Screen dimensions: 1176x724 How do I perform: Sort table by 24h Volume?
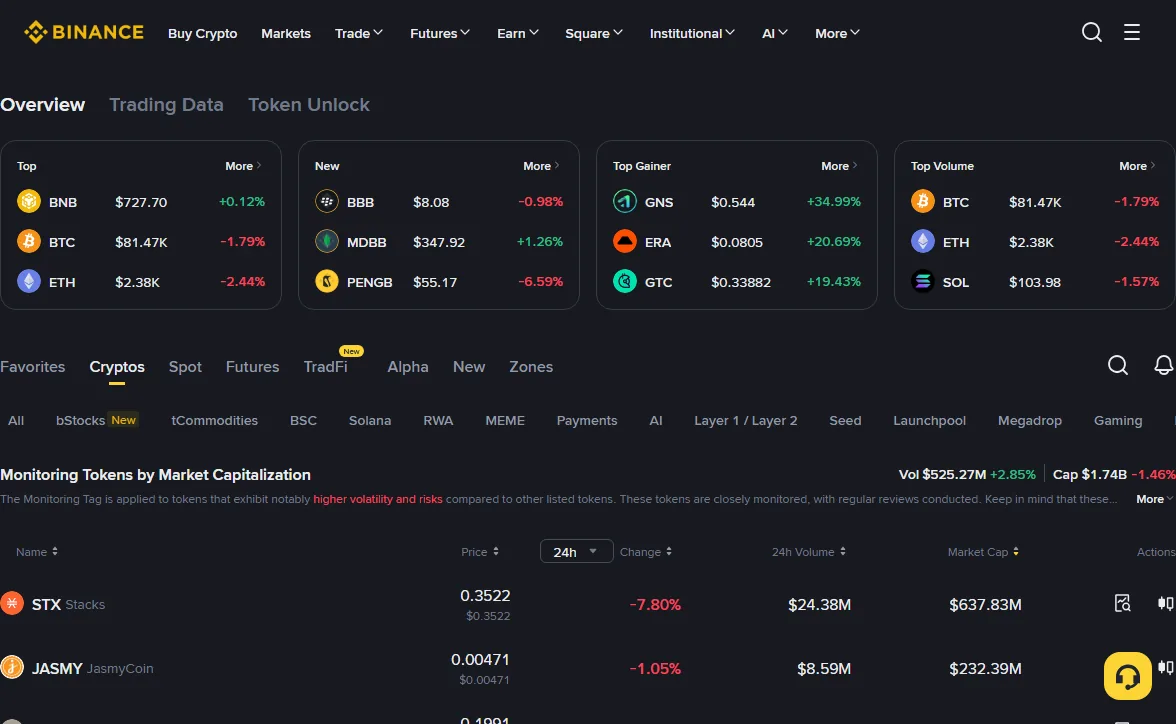(x=808, y=551)
